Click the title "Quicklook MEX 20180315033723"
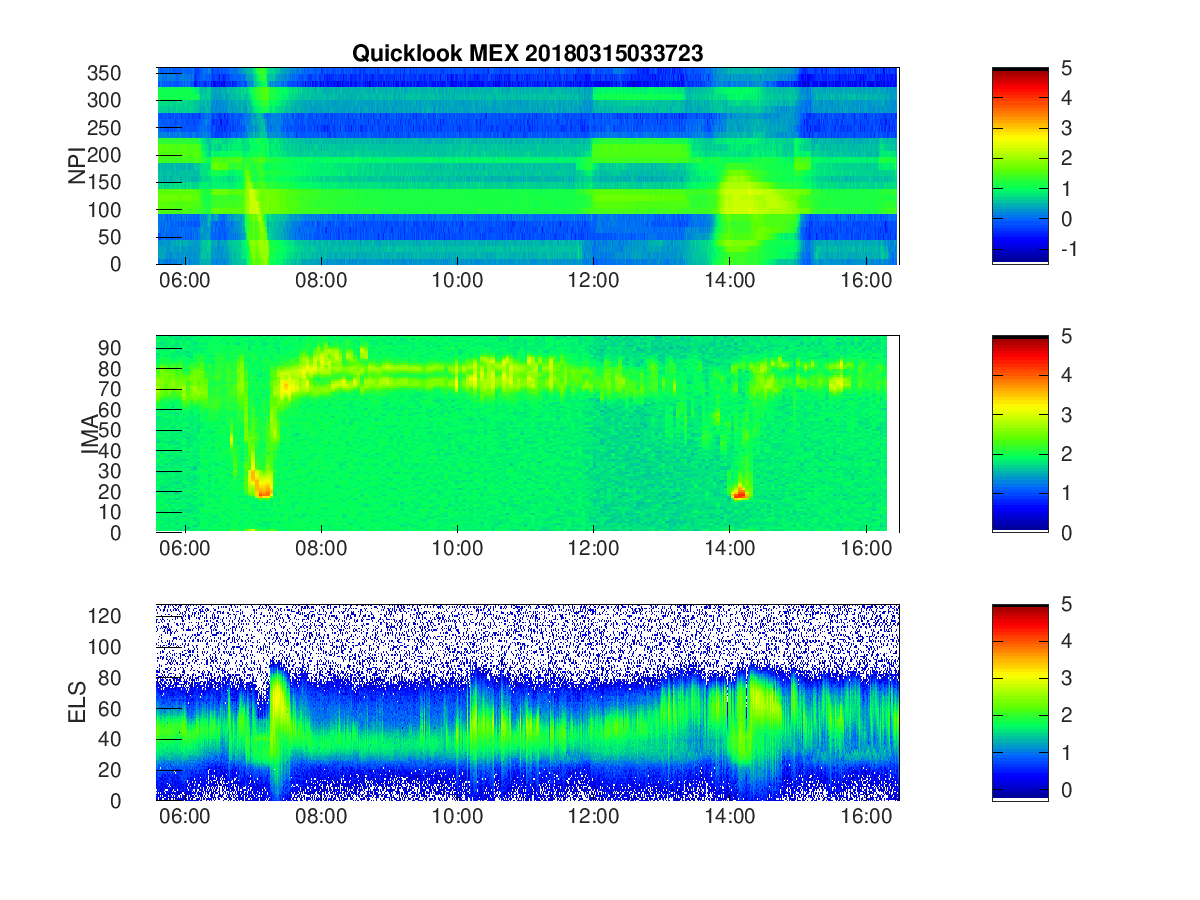Image resolution: width=1200 pixels, height=900 pixels. 527,54
